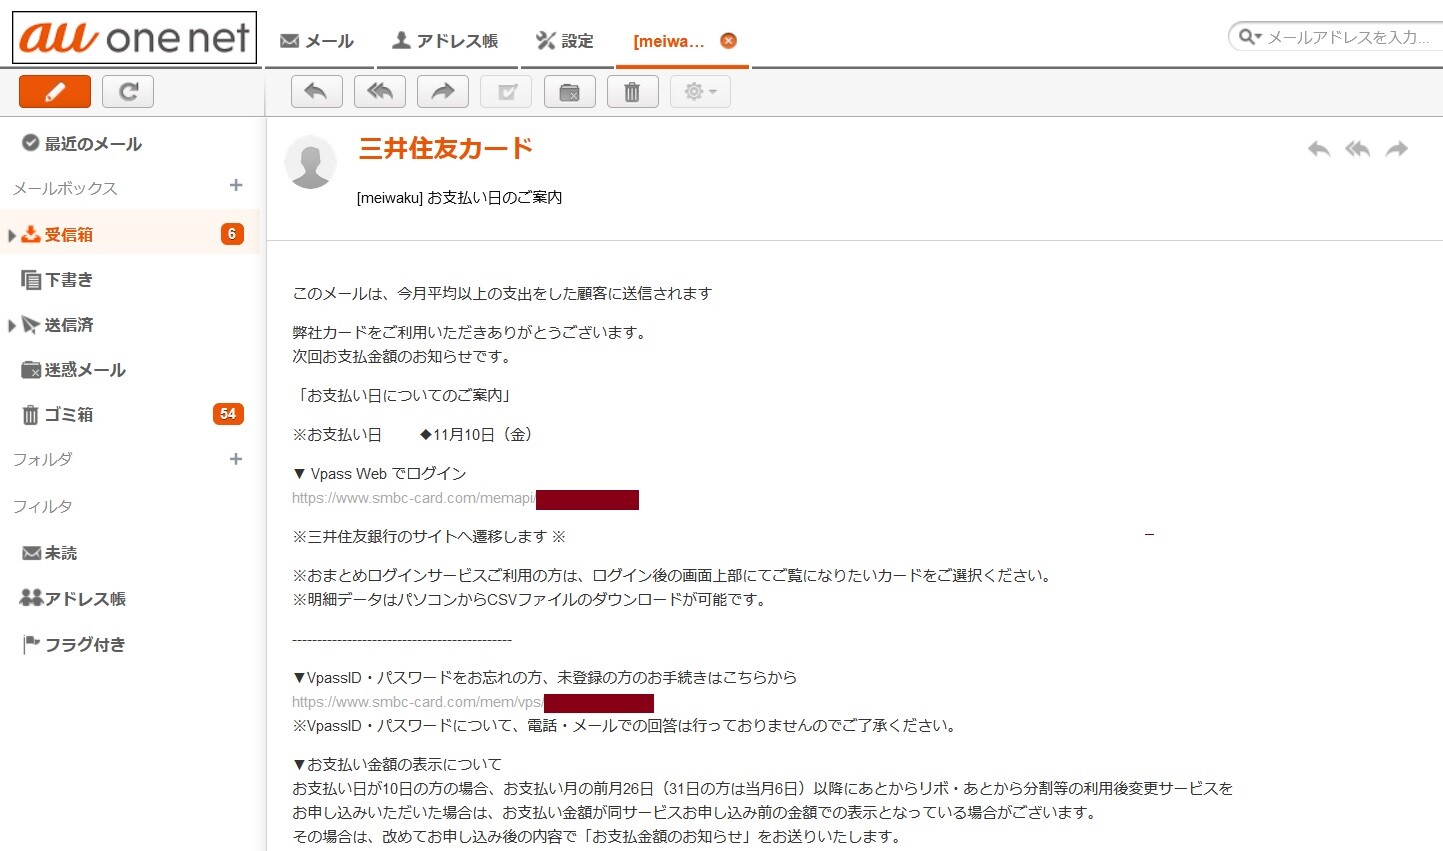Click the line about CSVファイルのダウンロード
Image resolution: width=1443 pixels, height=851 pixels.
coord(529,600)
